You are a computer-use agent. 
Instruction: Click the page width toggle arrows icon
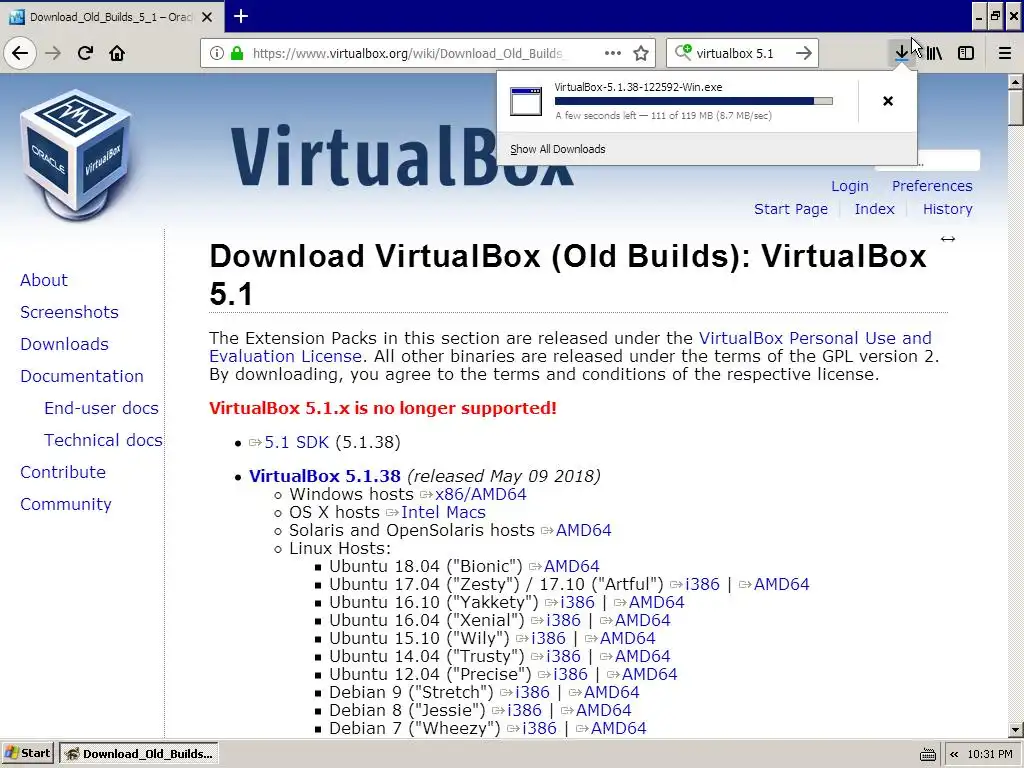pos(948,239)
